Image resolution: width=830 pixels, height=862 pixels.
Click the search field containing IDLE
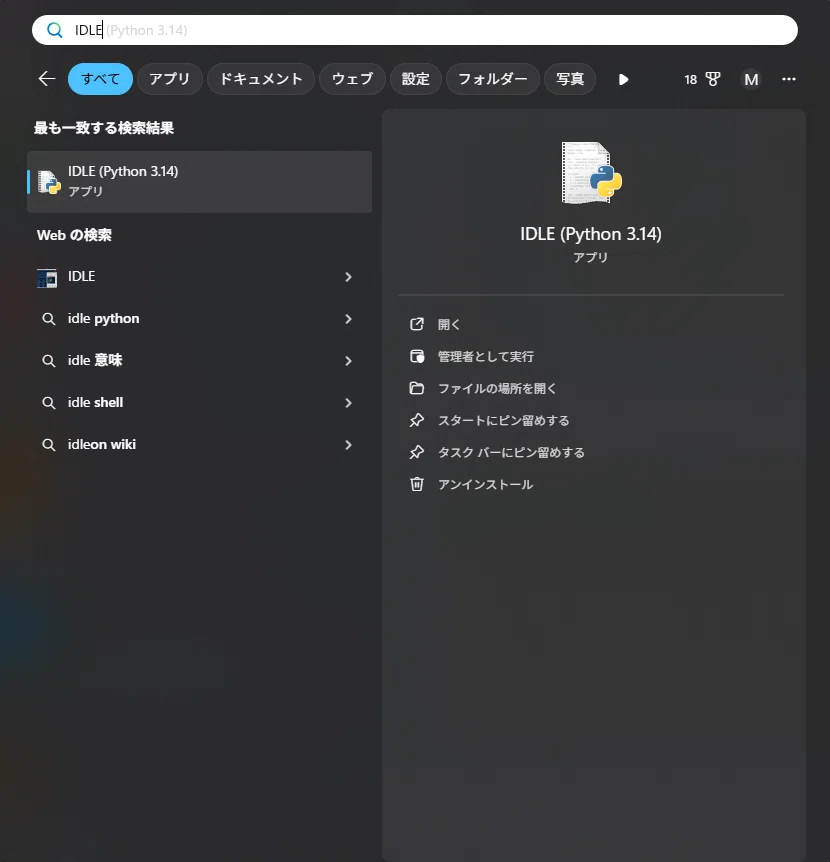point(414,30)
